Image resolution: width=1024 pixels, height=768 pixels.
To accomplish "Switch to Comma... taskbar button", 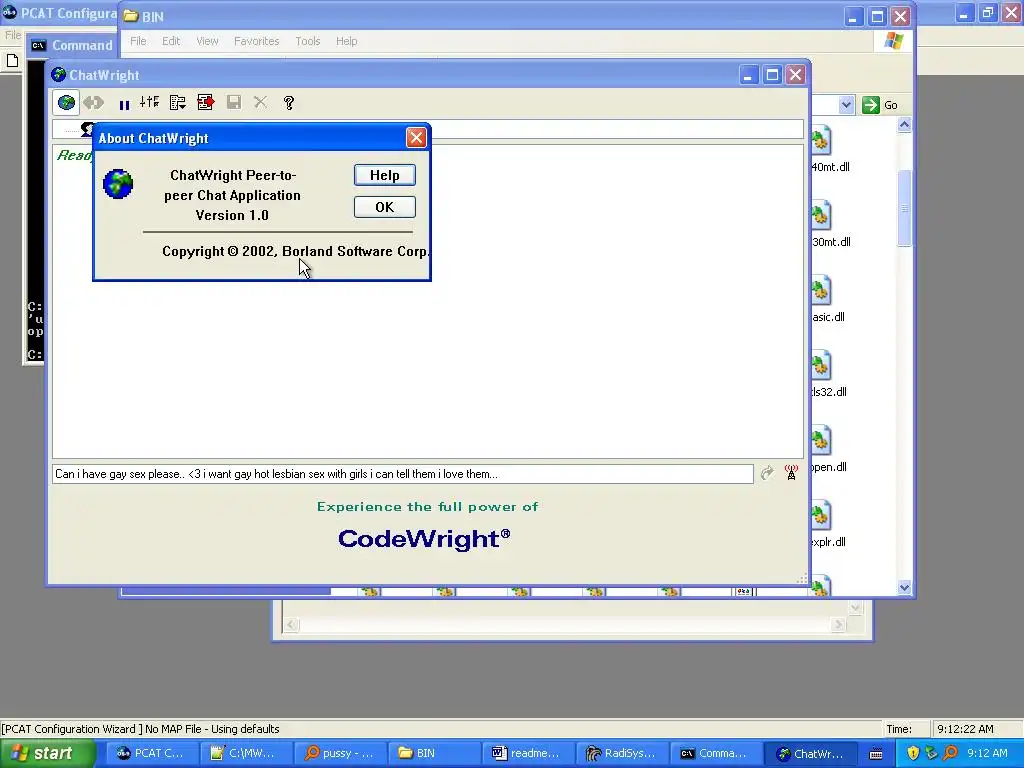I will coord(715,754).
